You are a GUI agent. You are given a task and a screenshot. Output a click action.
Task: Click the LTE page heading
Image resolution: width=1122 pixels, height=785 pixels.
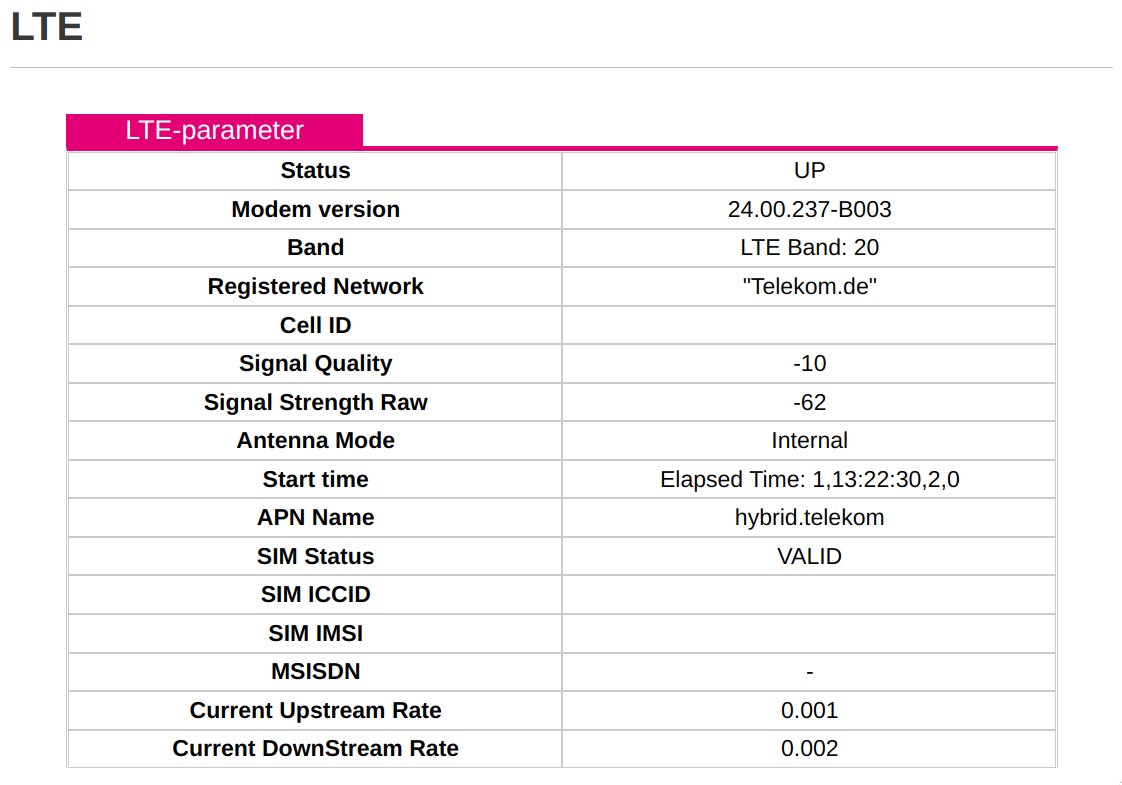(x=47, y=26)
